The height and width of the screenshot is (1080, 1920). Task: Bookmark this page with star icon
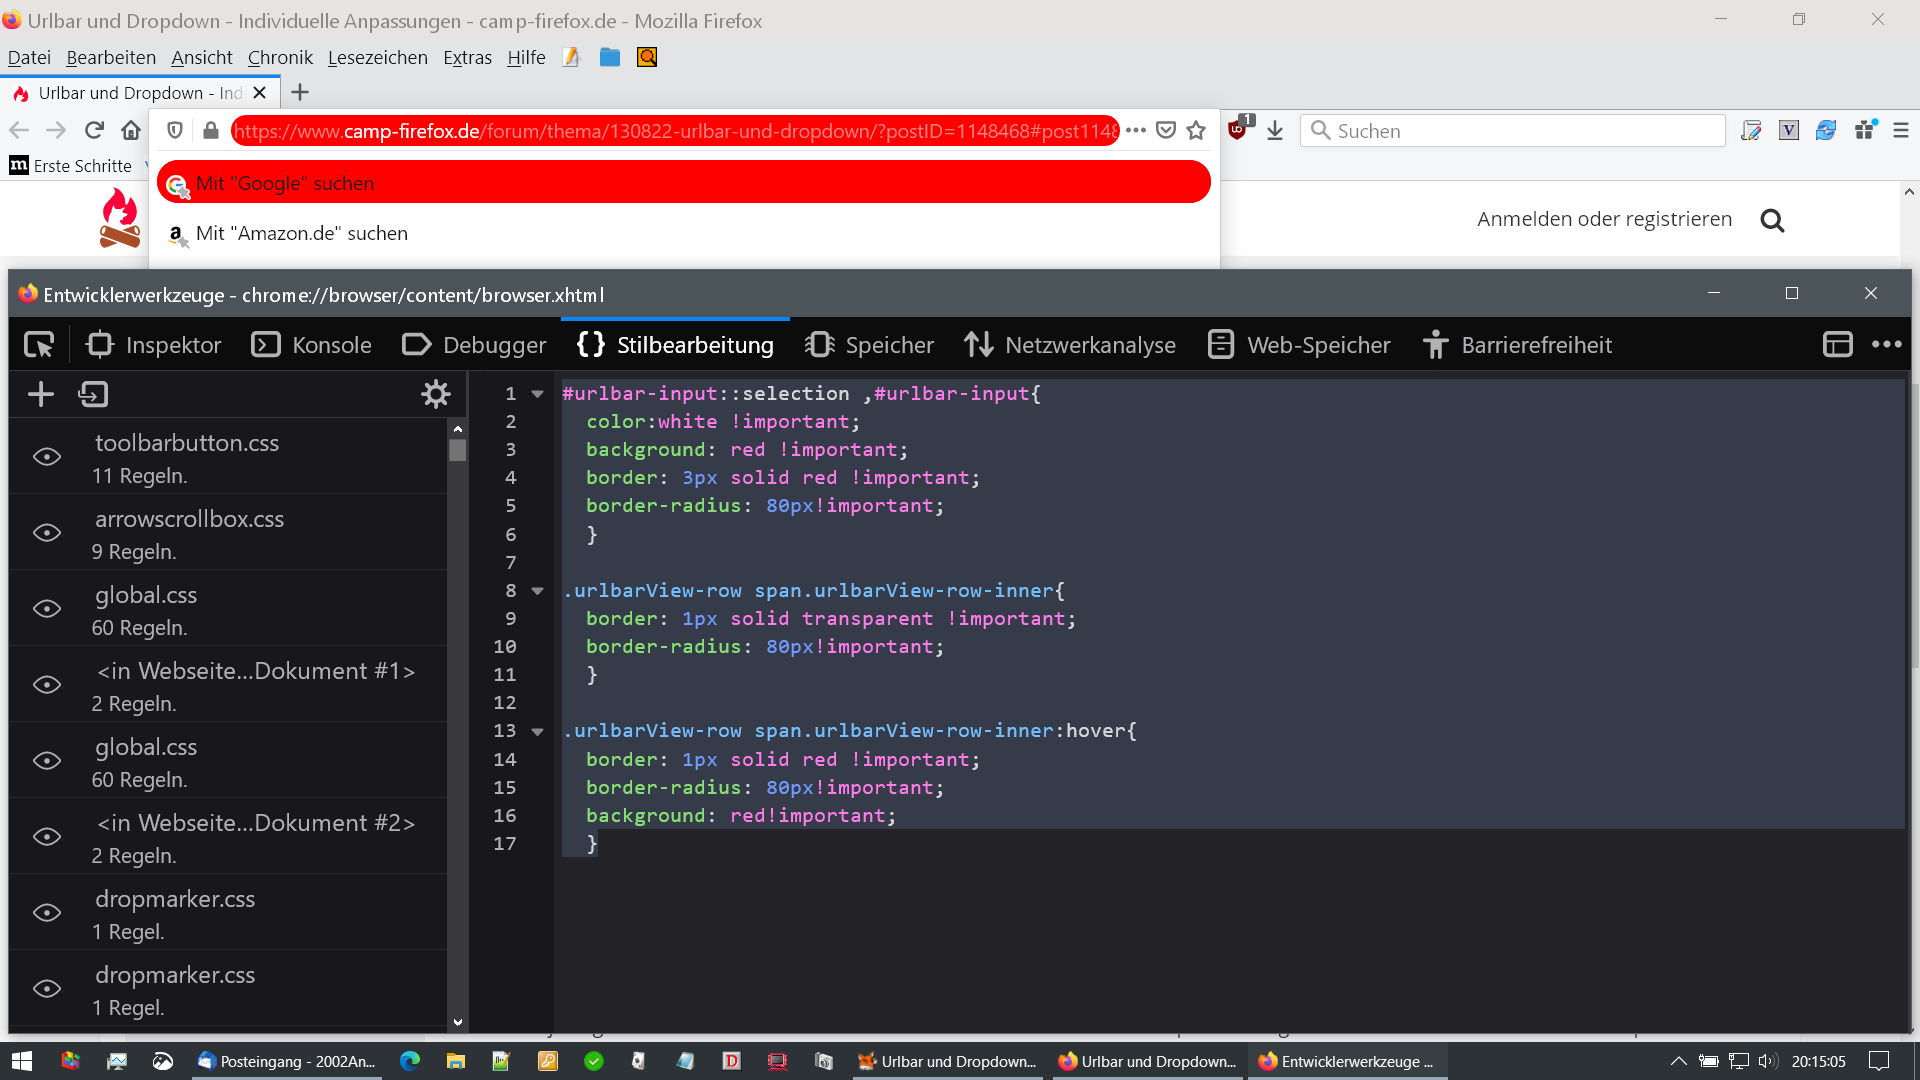coord(1196,130)
